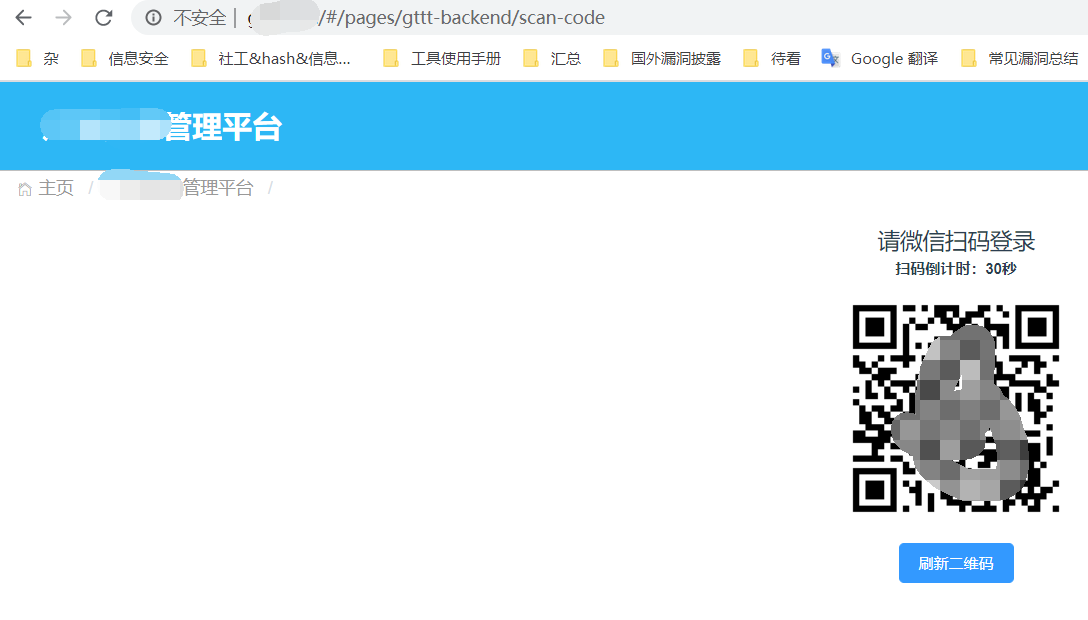Viewport: 1088px width, 620px height.
Task: Open the 杂 bookmark folder
Action: coord(37,58)
